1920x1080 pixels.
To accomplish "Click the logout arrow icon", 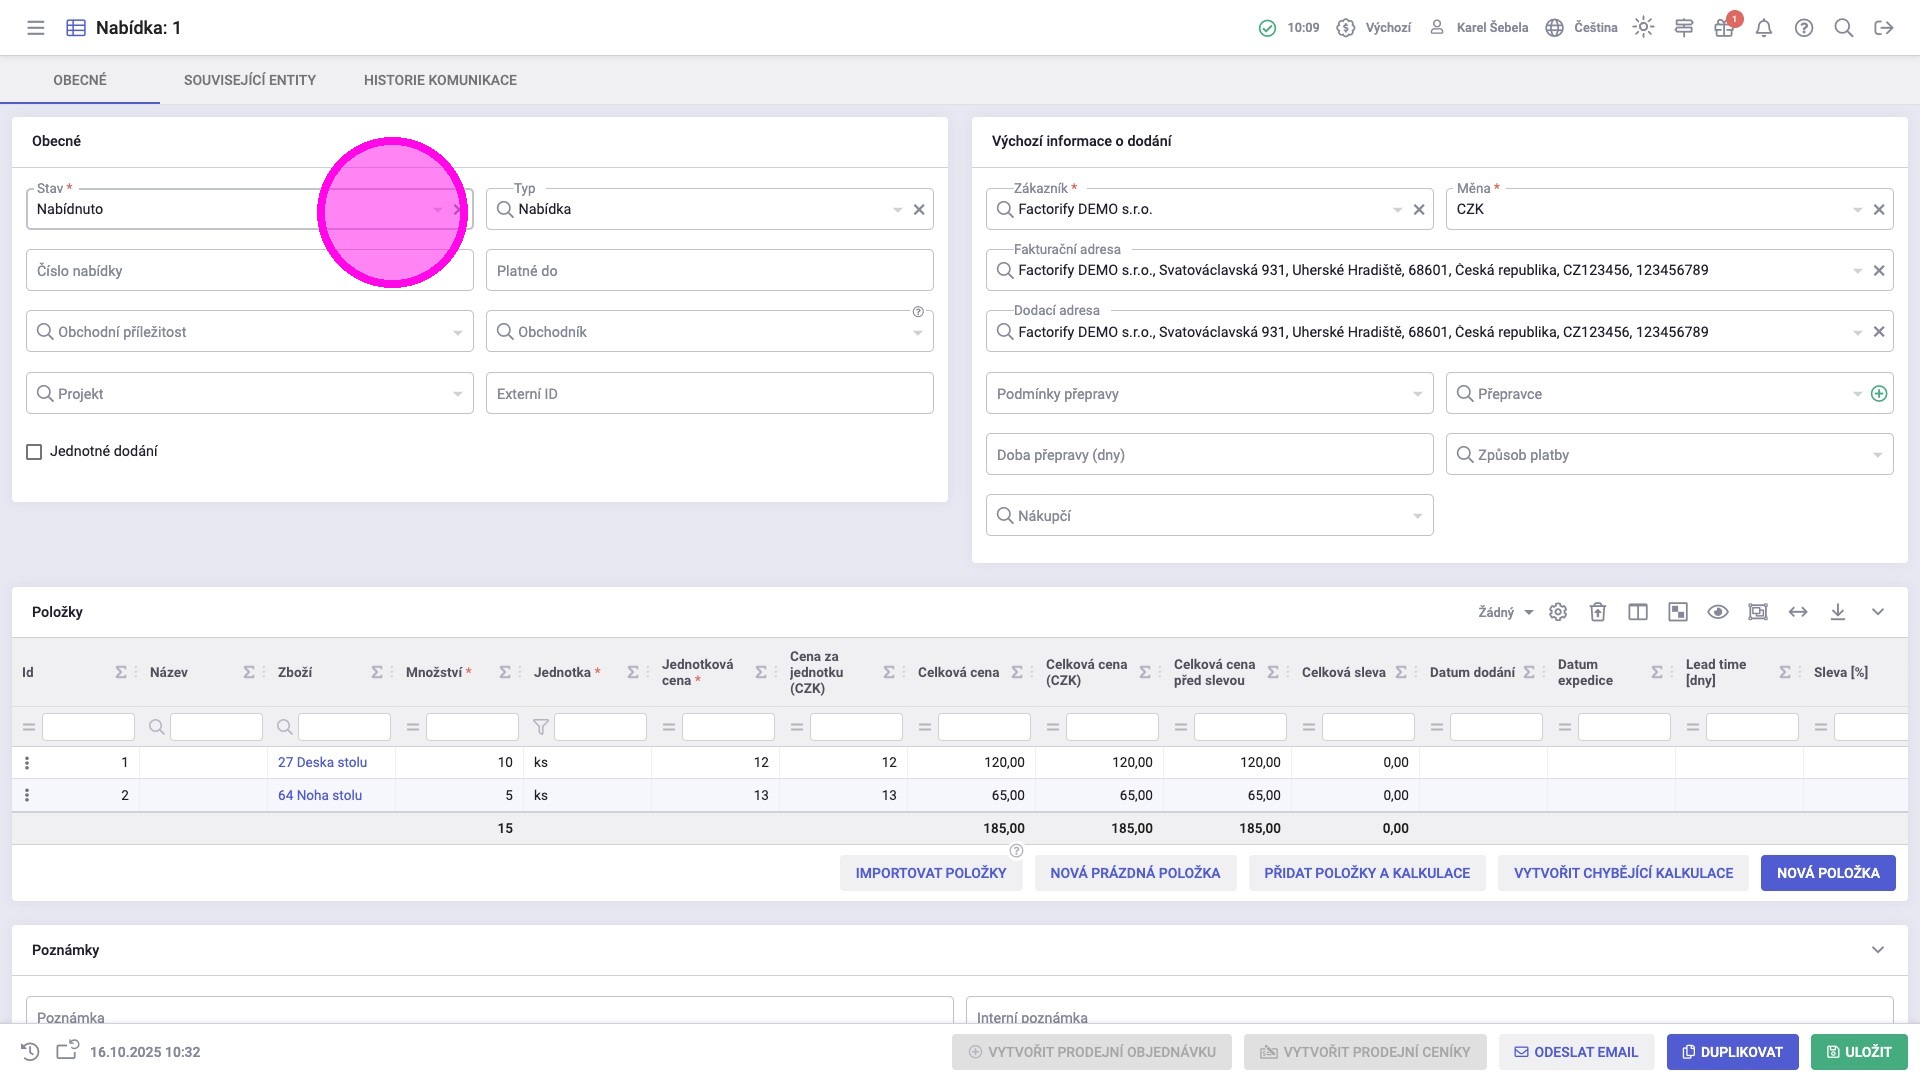I will coord(1884,28).
